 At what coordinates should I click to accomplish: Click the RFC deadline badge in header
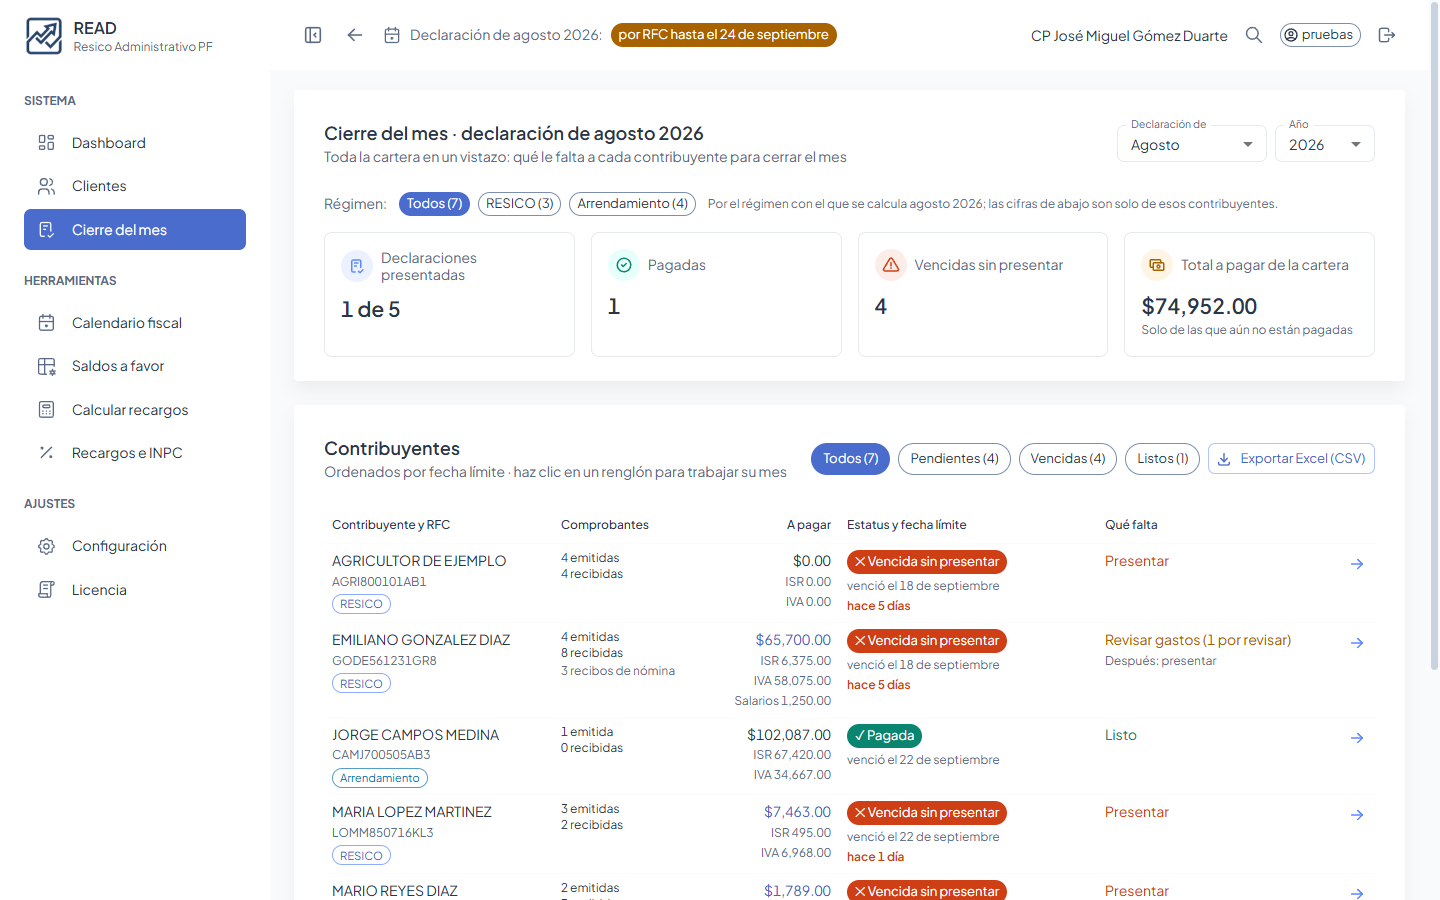pyautogui.click(x=723, y=35)
